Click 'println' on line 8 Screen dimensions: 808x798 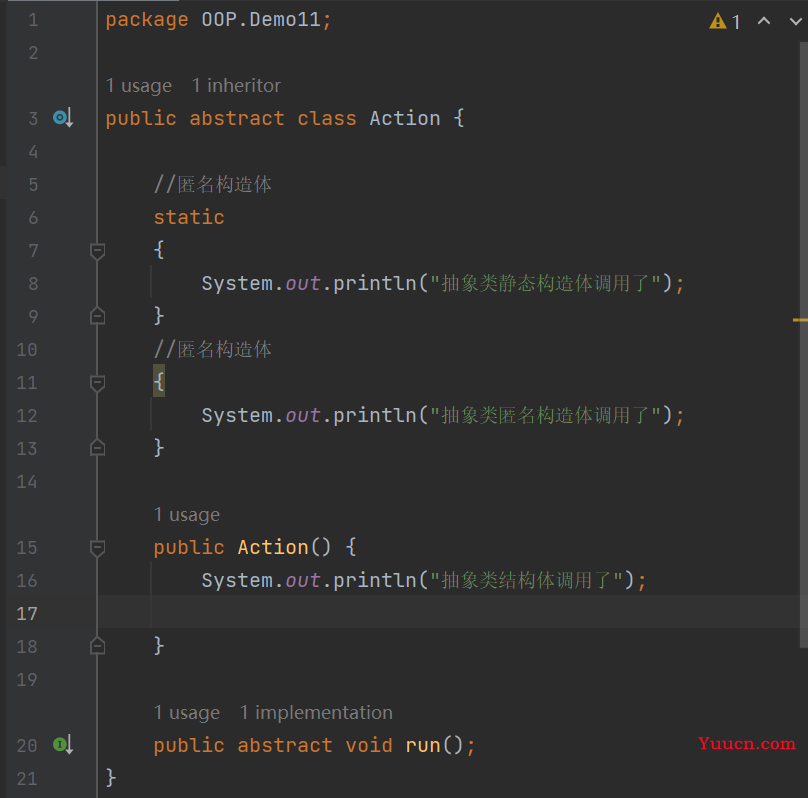[375, 283]
